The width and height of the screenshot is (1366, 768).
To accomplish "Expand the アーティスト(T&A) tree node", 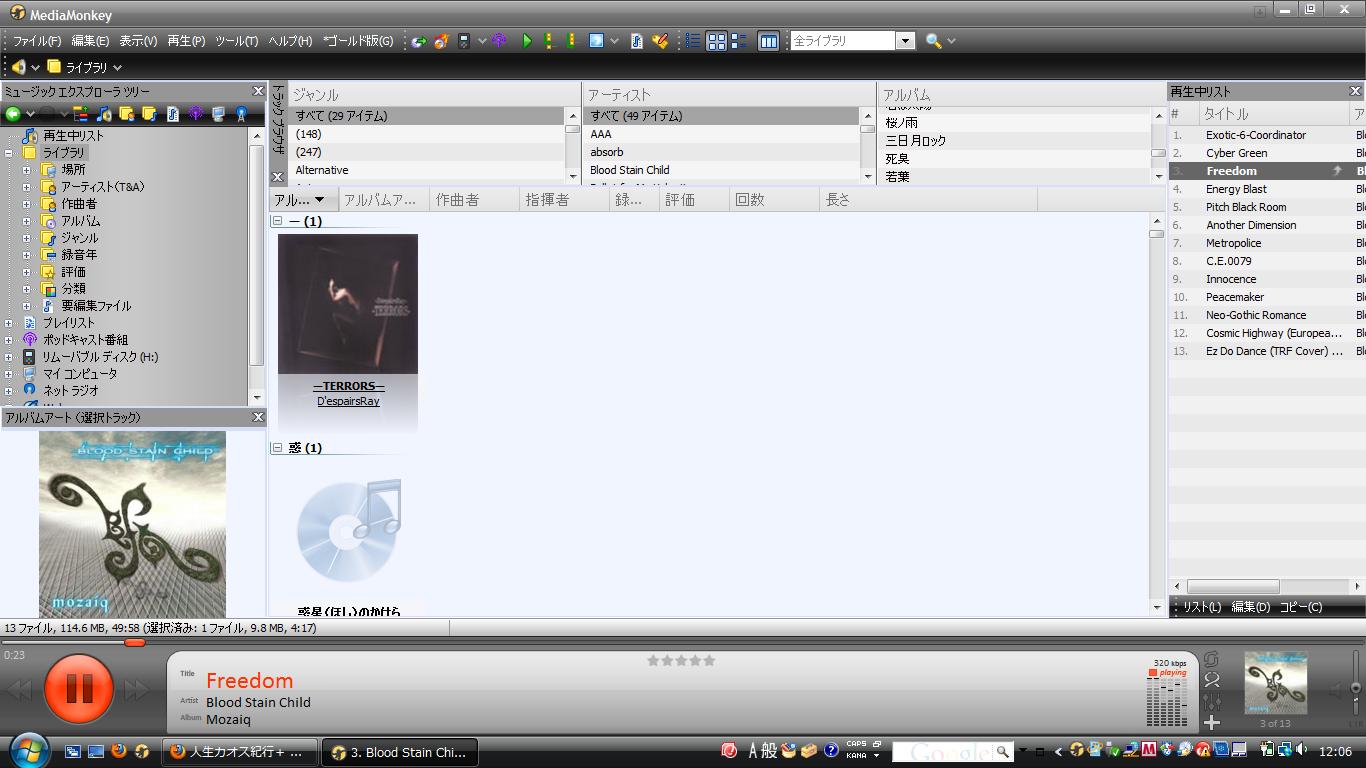I will point(27,187).
